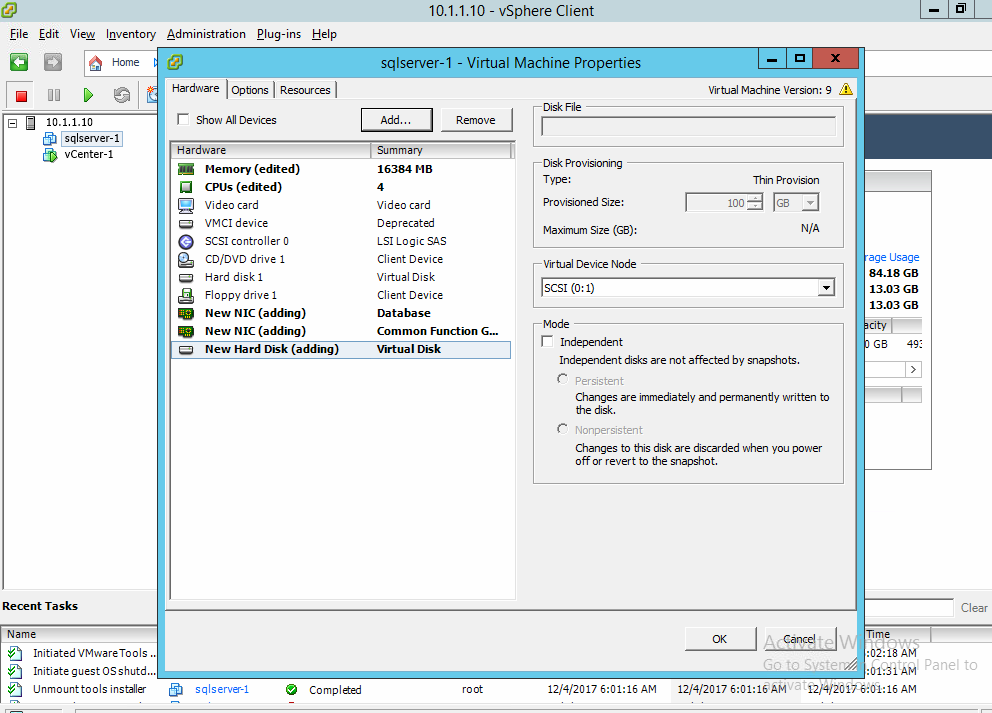Image resolution: width=992 pixels, height=713 pixels.
Task: Click the Home house icon
Action: pyautogui.click(x=96, y=63)
